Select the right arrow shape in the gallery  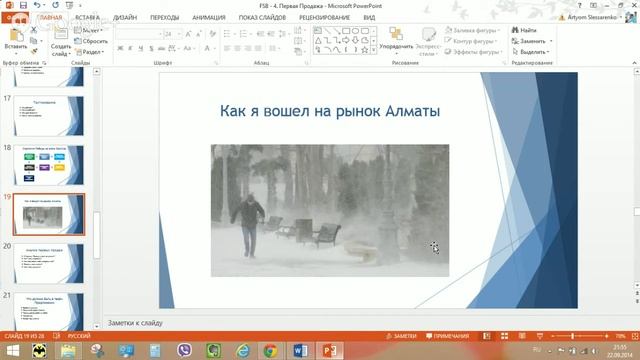[346, 40]
